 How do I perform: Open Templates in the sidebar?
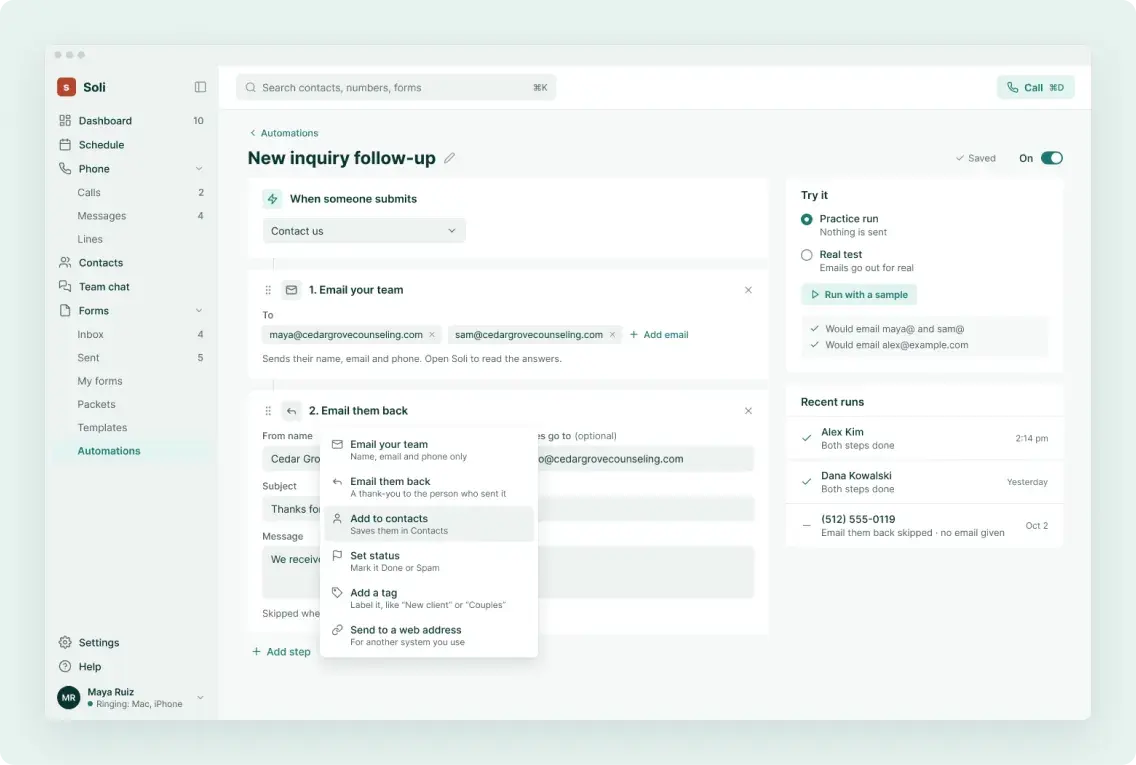pyautogui.click(x=131, y=427)
